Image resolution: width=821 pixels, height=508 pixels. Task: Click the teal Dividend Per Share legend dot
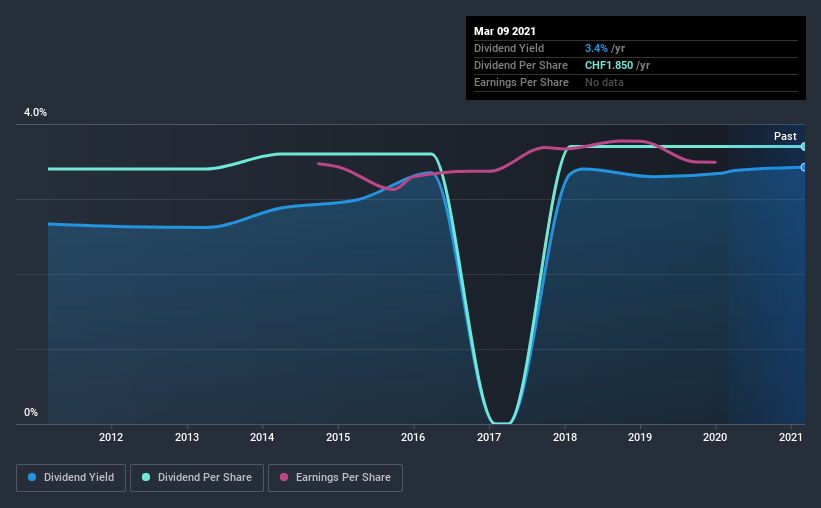(x=146, y=477)
